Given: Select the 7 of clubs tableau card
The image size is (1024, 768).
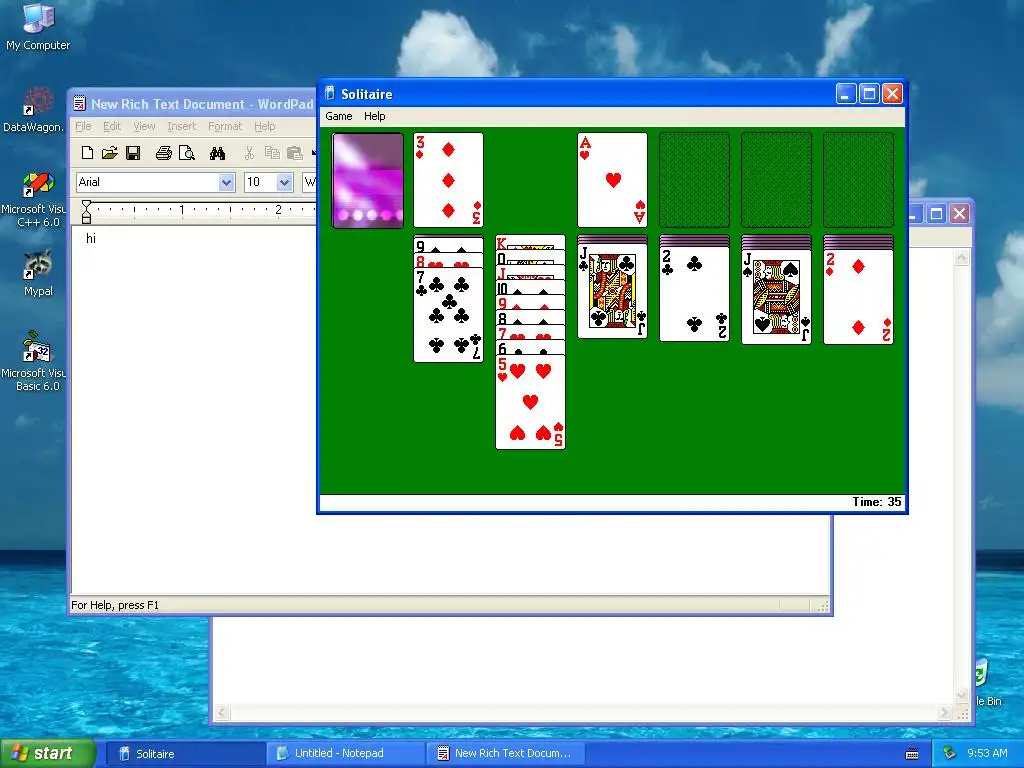Looking at the screenshot, I should coord(449,315).
